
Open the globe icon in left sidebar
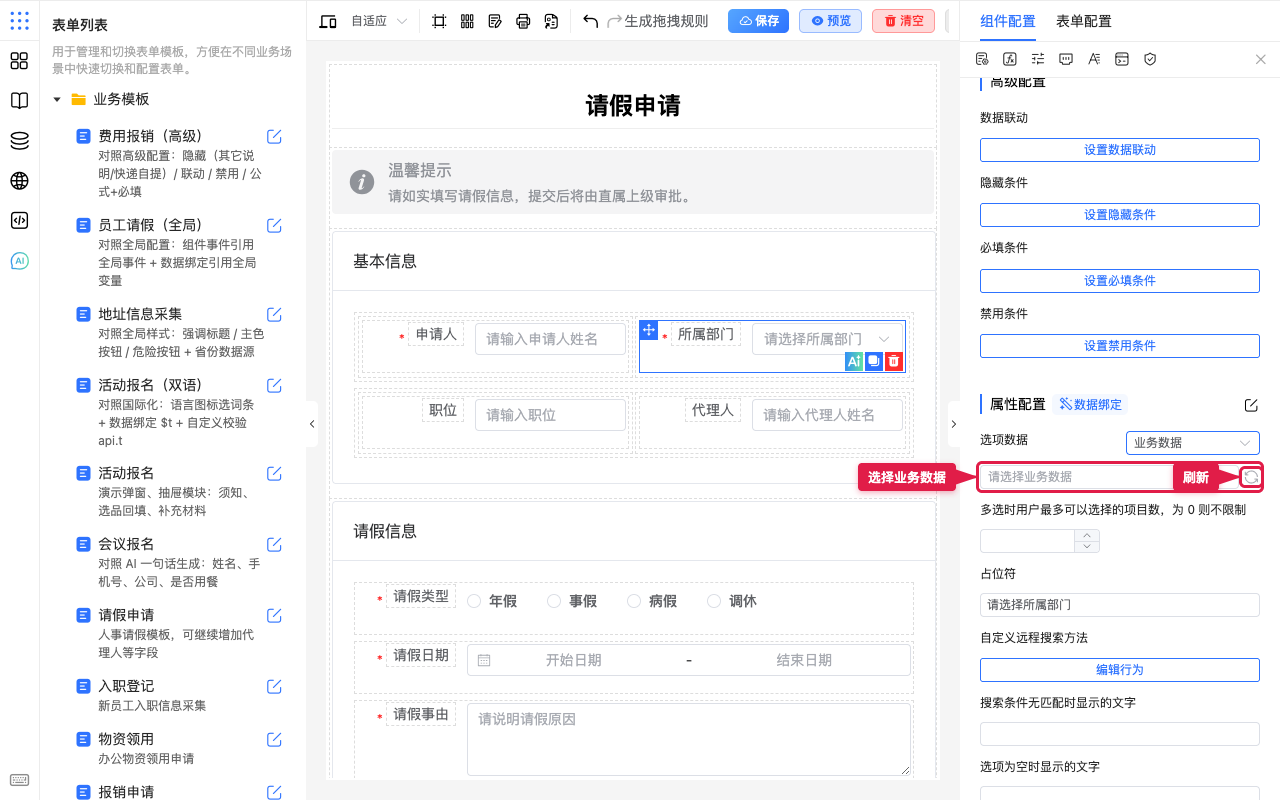tap(19, 181)
